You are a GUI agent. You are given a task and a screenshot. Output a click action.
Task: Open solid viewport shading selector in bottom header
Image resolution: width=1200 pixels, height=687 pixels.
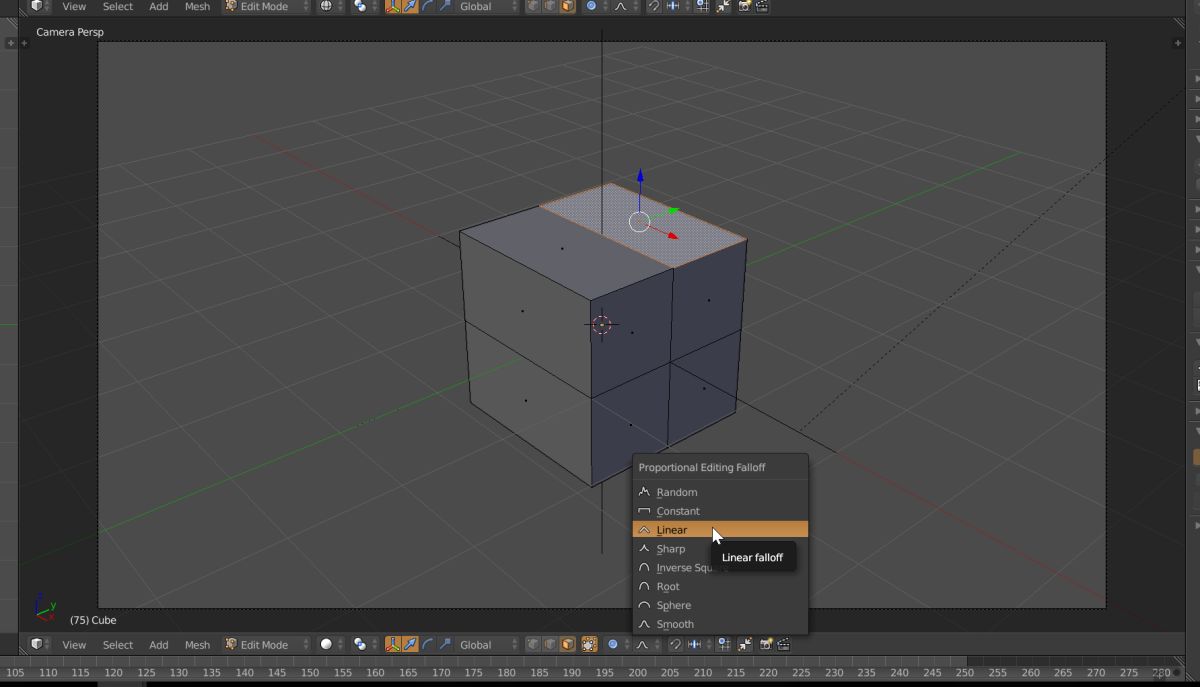331,645
